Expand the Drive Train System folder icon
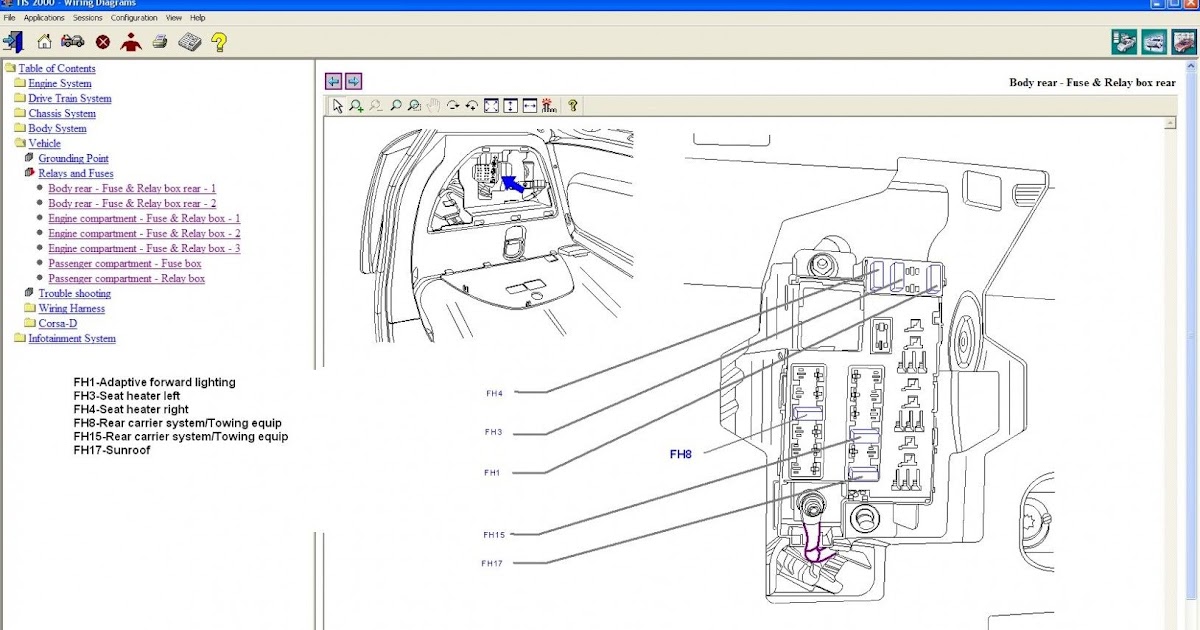 (20, 98)
